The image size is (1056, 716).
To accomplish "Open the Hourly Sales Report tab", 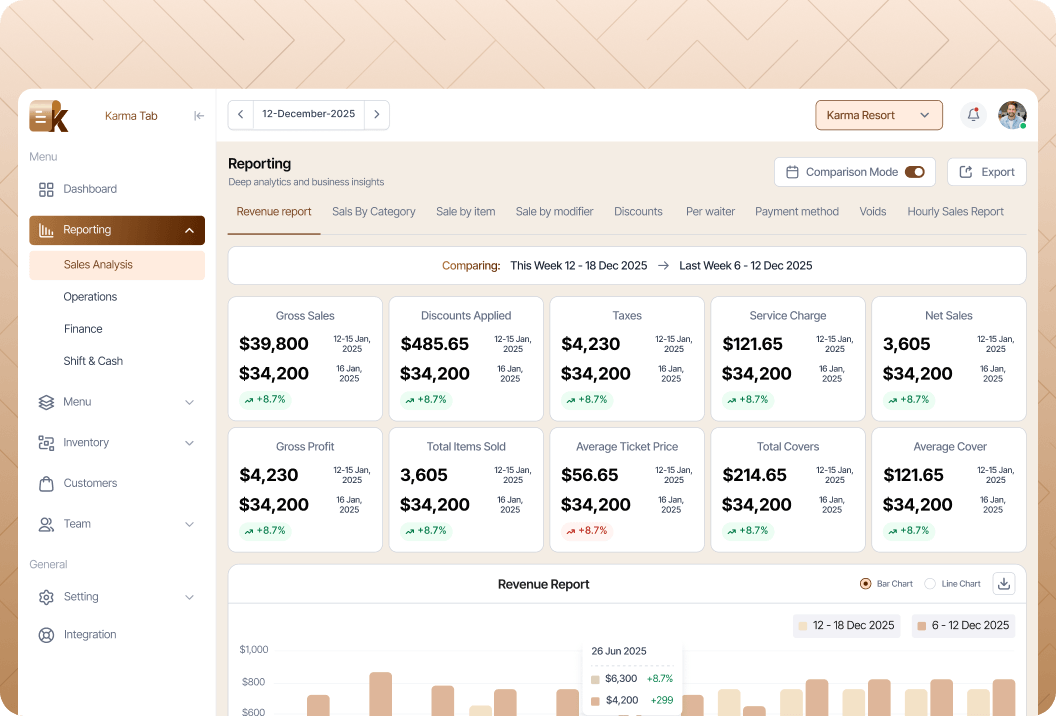I will [x=955, y=211].
